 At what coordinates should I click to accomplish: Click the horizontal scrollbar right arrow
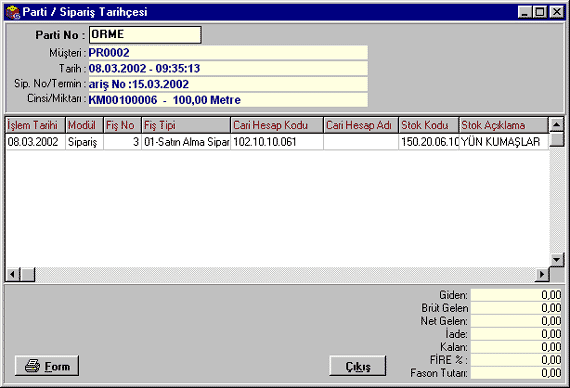[542, 274]
